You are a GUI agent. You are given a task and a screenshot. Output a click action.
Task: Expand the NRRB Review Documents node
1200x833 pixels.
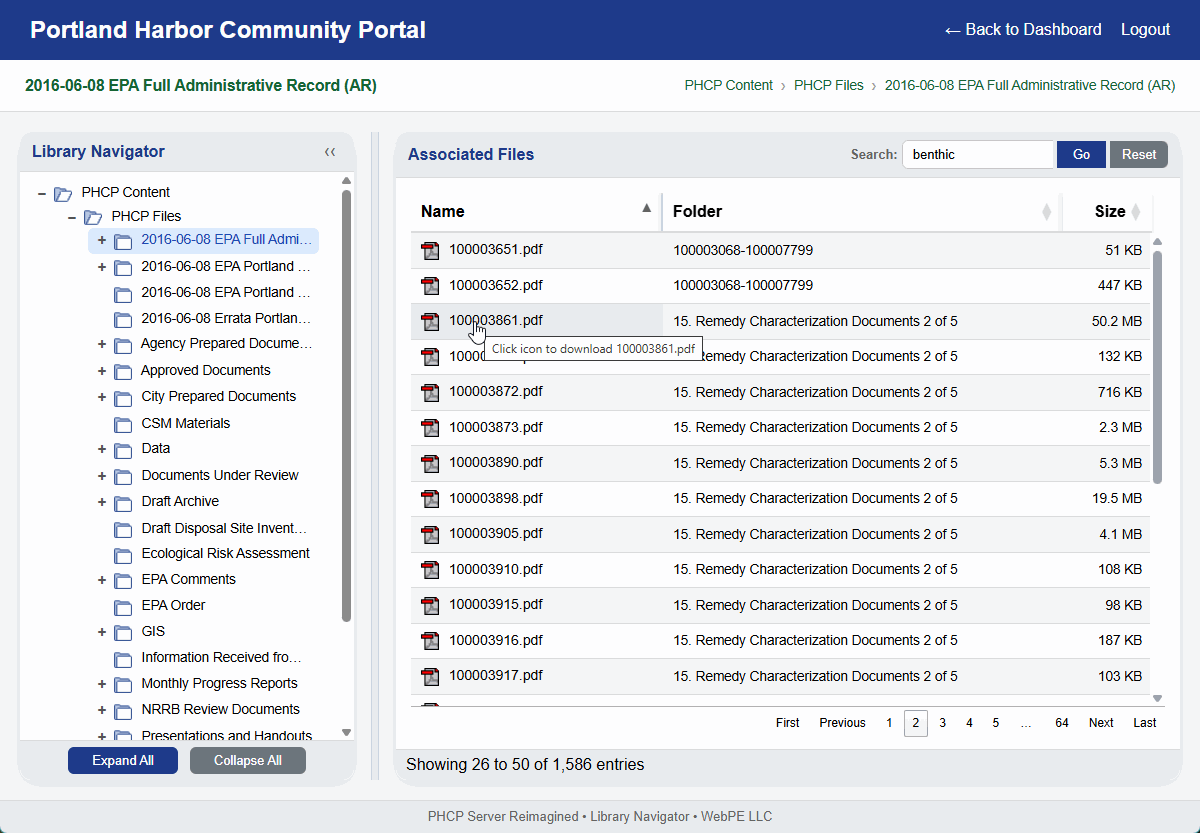pos(101,710)
